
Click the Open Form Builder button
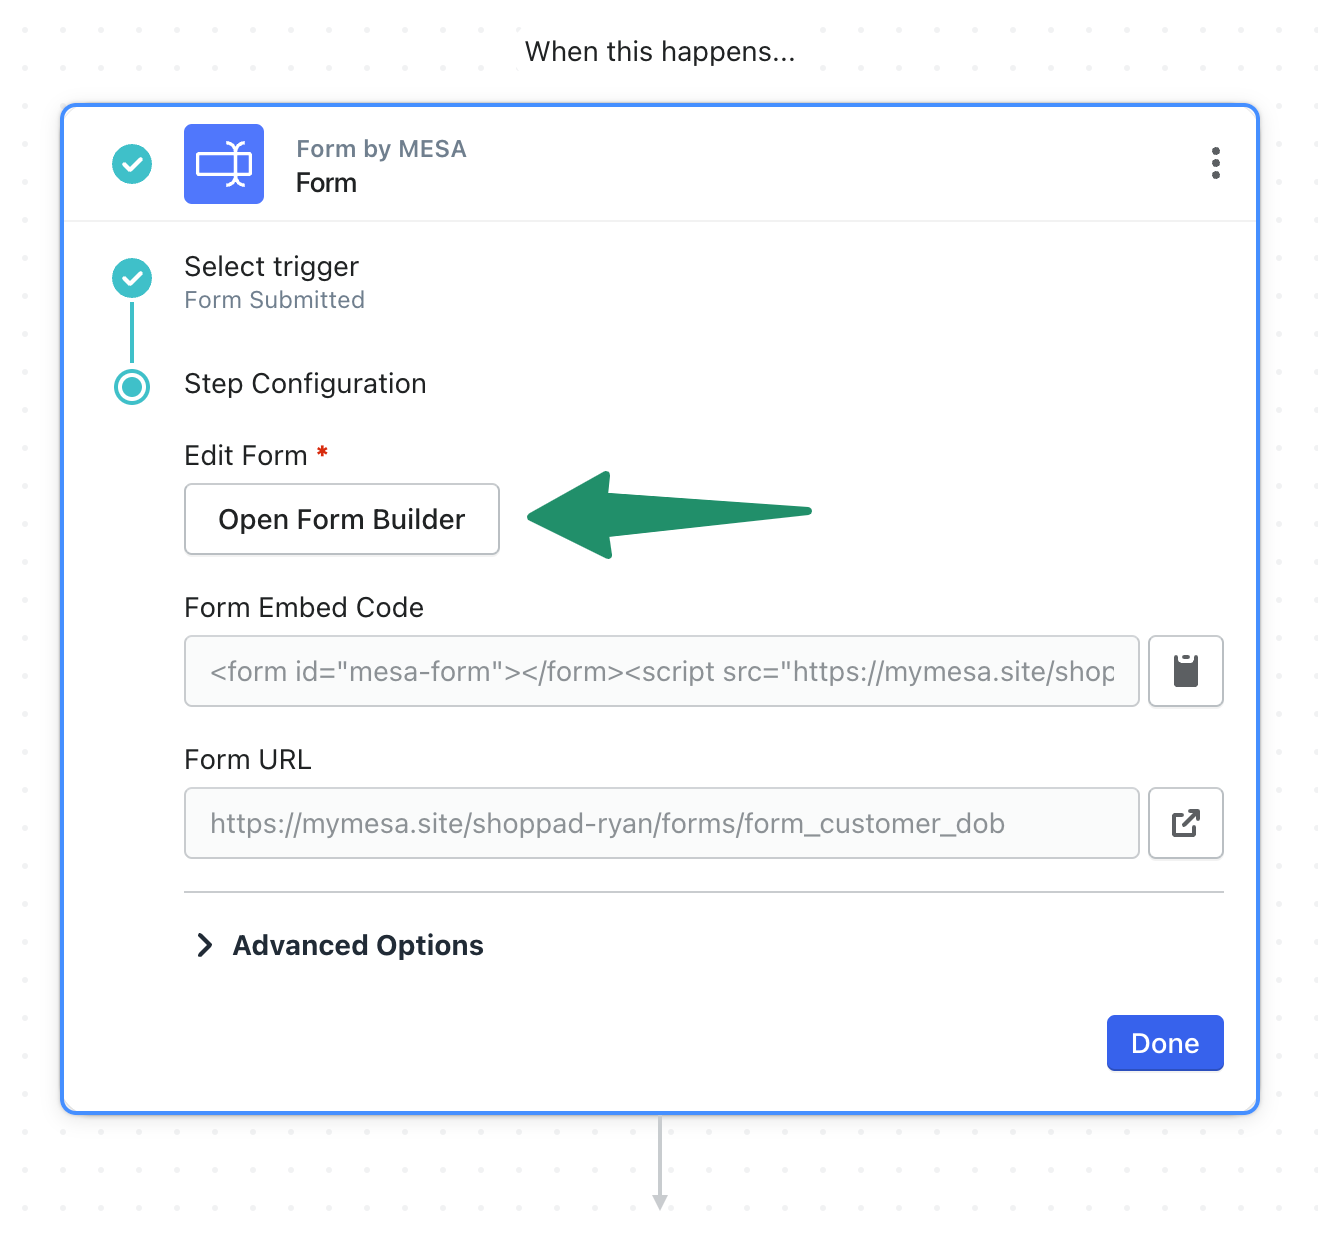coord(342,519)
